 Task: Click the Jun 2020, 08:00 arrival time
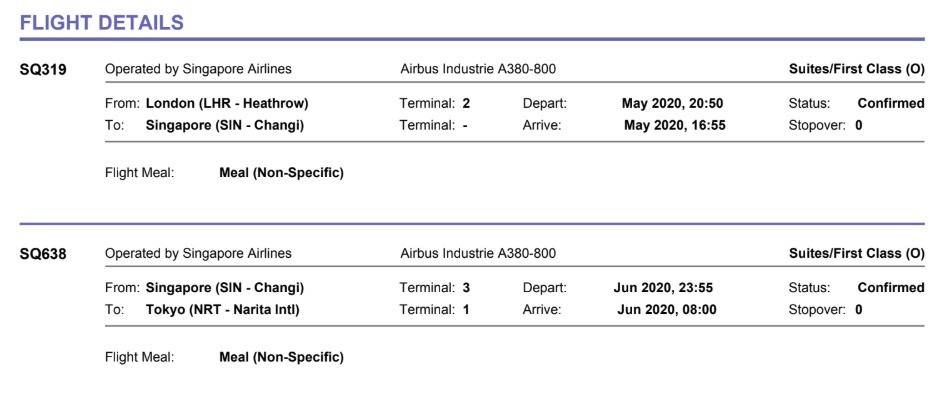[667, 309]
